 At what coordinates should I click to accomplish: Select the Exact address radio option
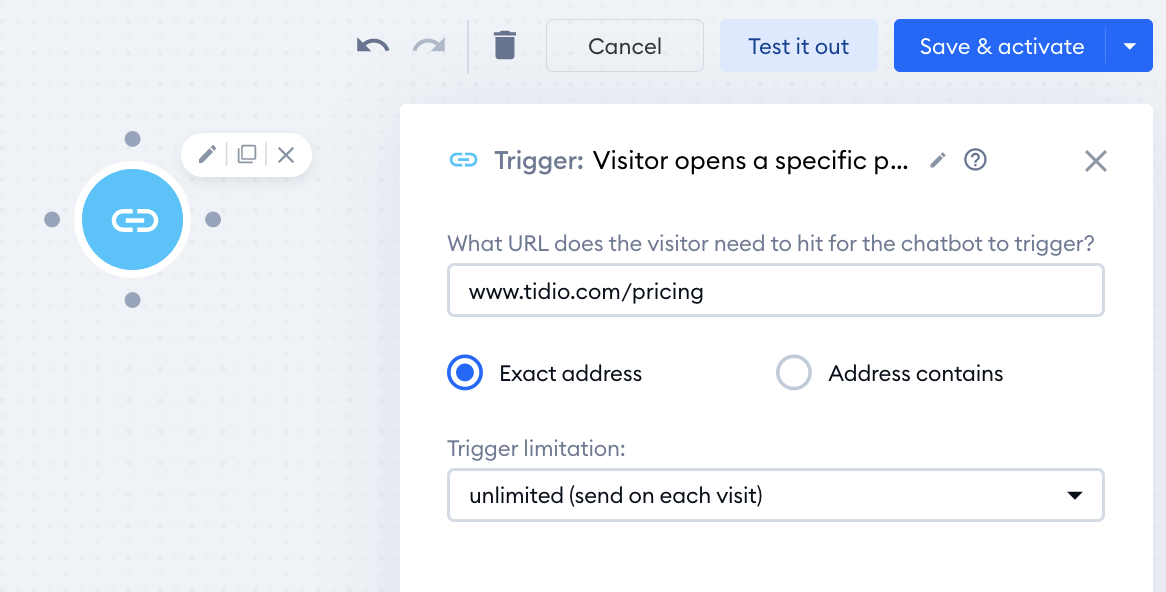coord(465,373)
